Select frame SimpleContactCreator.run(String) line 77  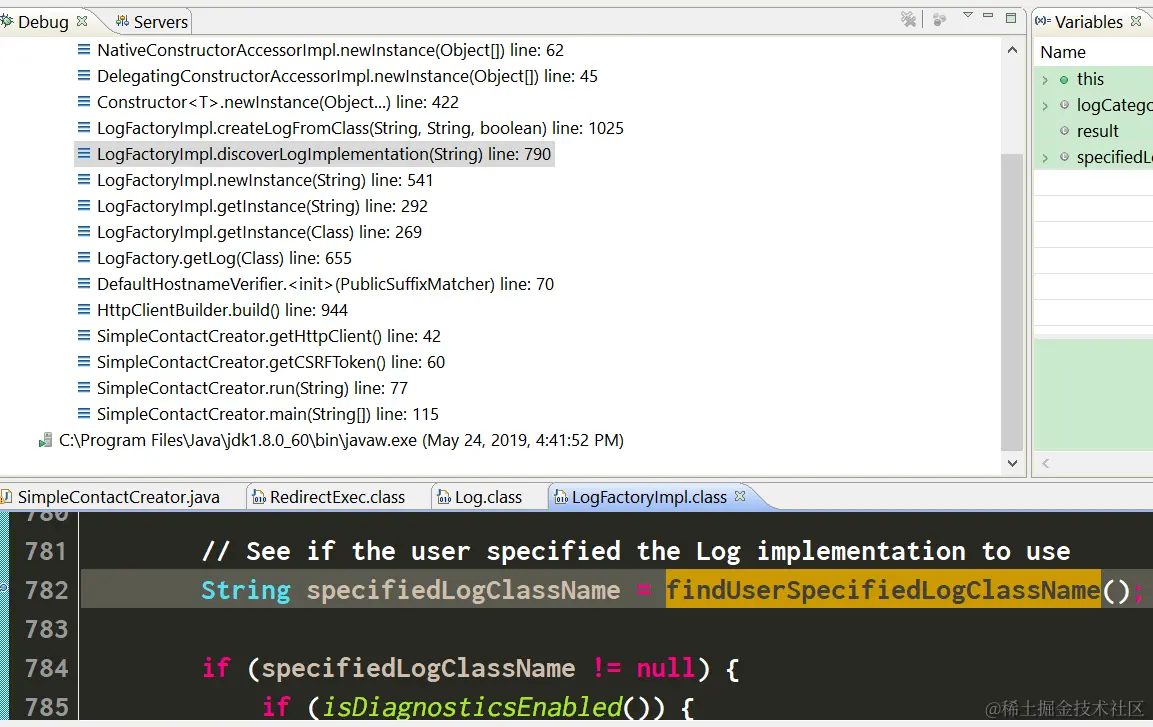point(251,388)
